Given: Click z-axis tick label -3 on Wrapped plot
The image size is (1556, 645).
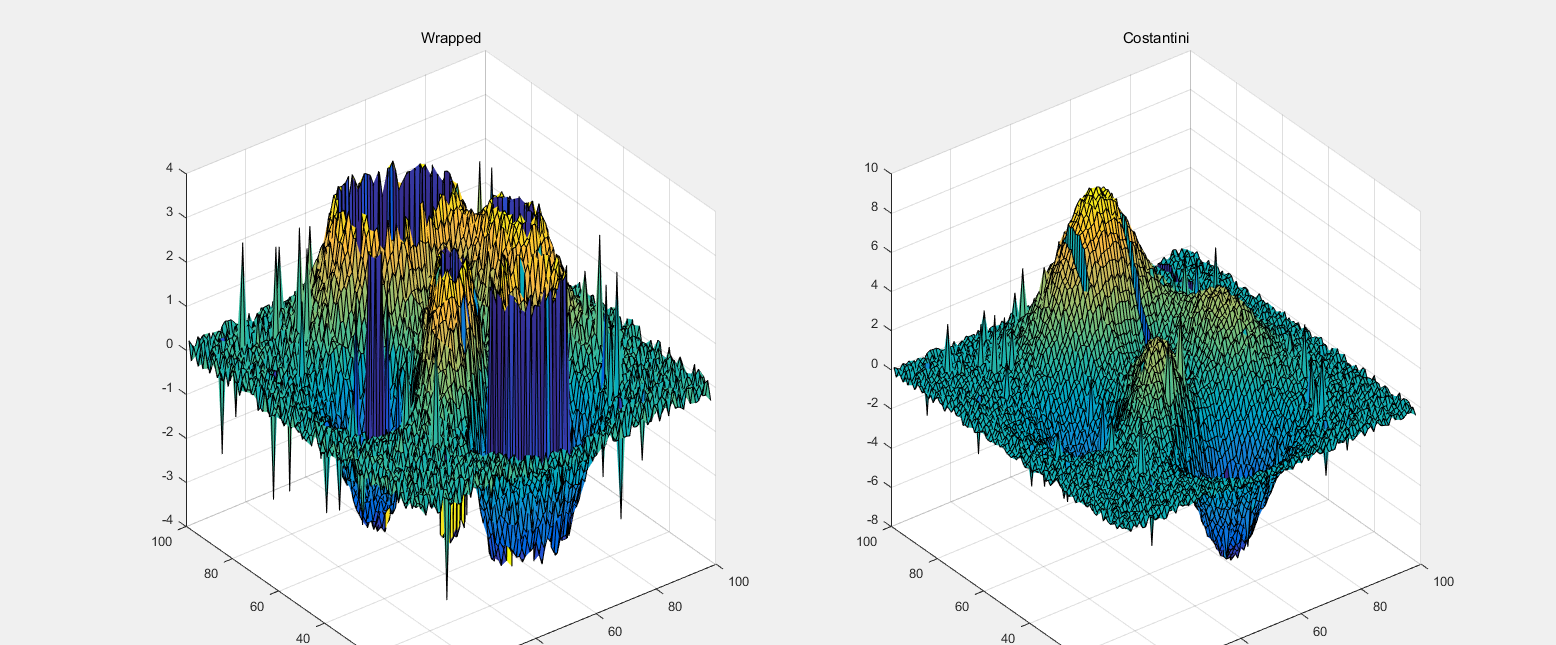Looking at the screenshot, I should [168, 478].
